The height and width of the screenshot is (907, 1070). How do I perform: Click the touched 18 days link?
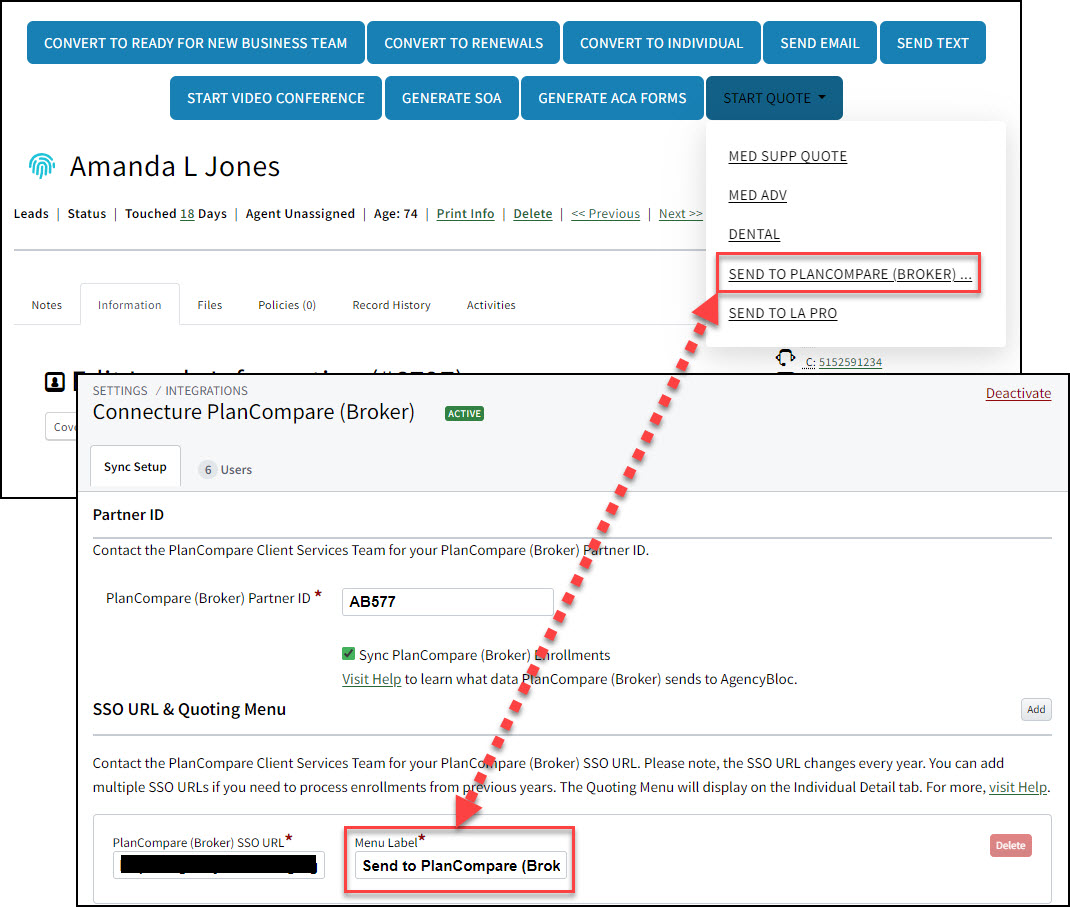(x=187, y=214)
